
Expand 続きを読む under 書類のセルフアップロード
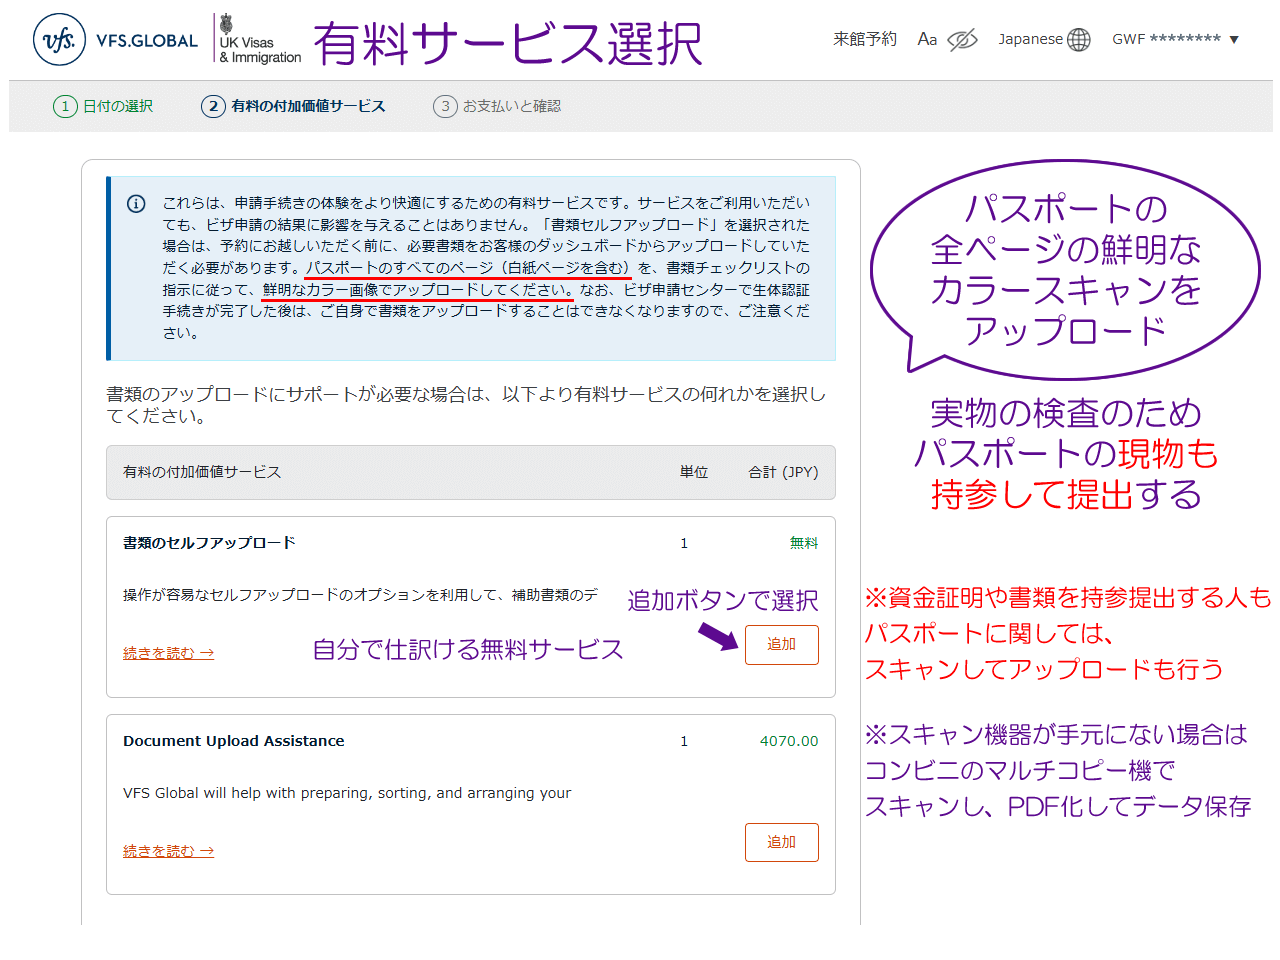(168, 653)
